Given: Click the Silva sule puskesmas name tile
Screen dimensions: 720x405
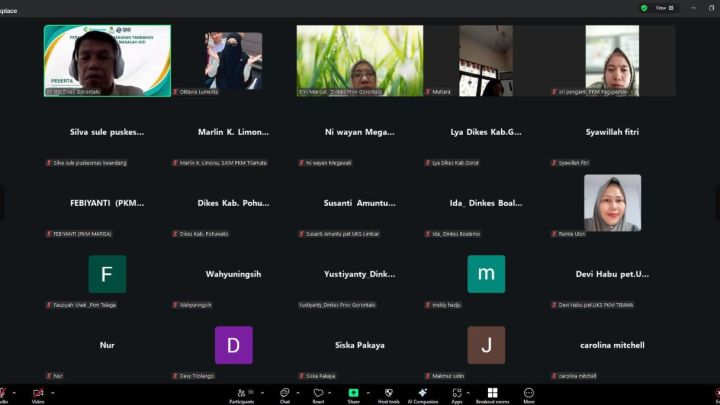Looking at the screenshot, I should 107,132.
